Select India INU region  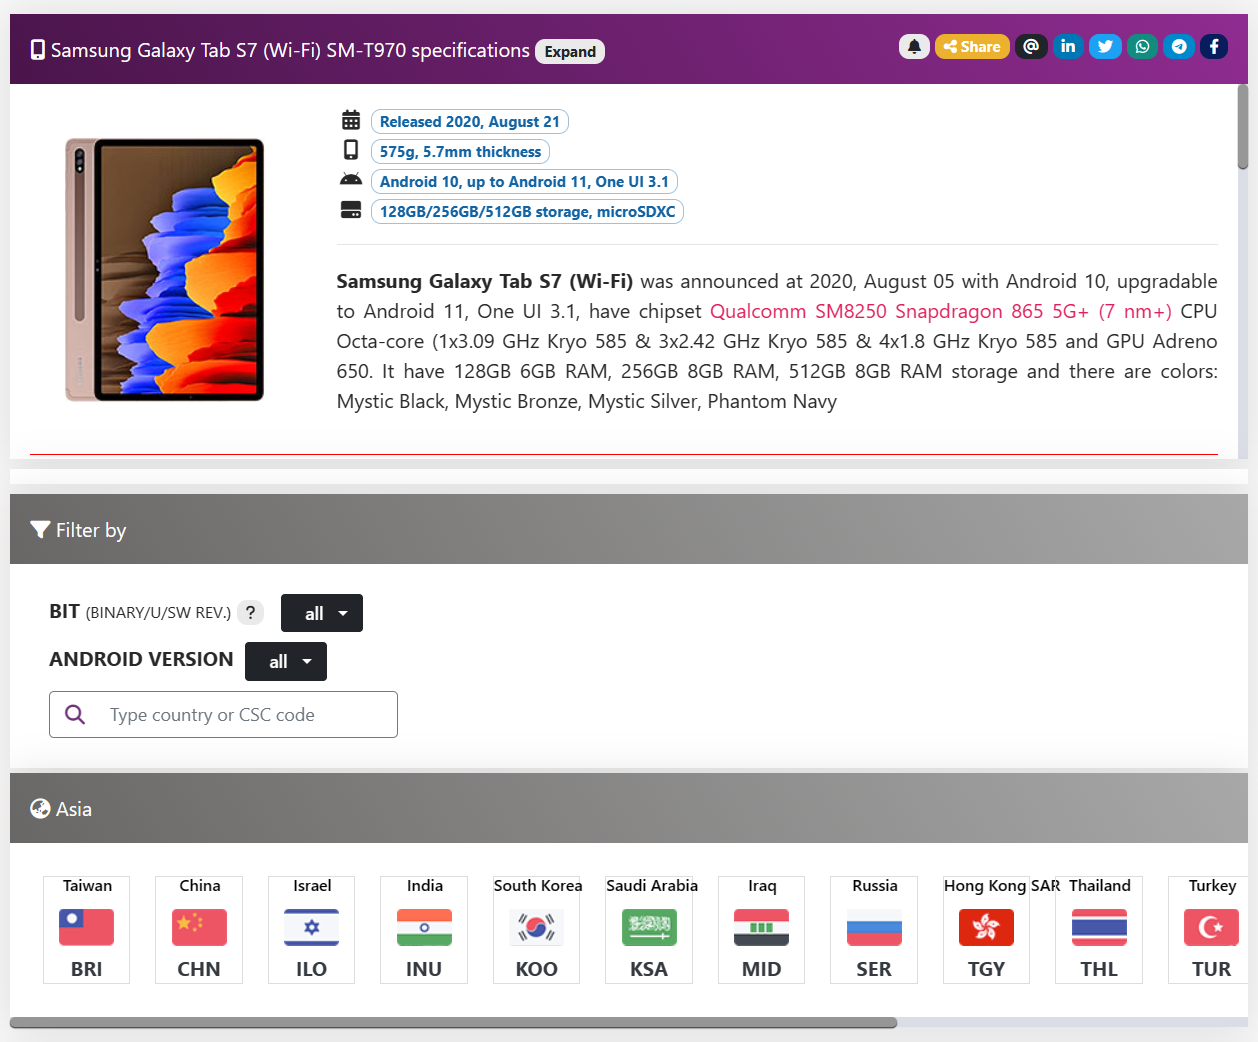coord(424,929)
